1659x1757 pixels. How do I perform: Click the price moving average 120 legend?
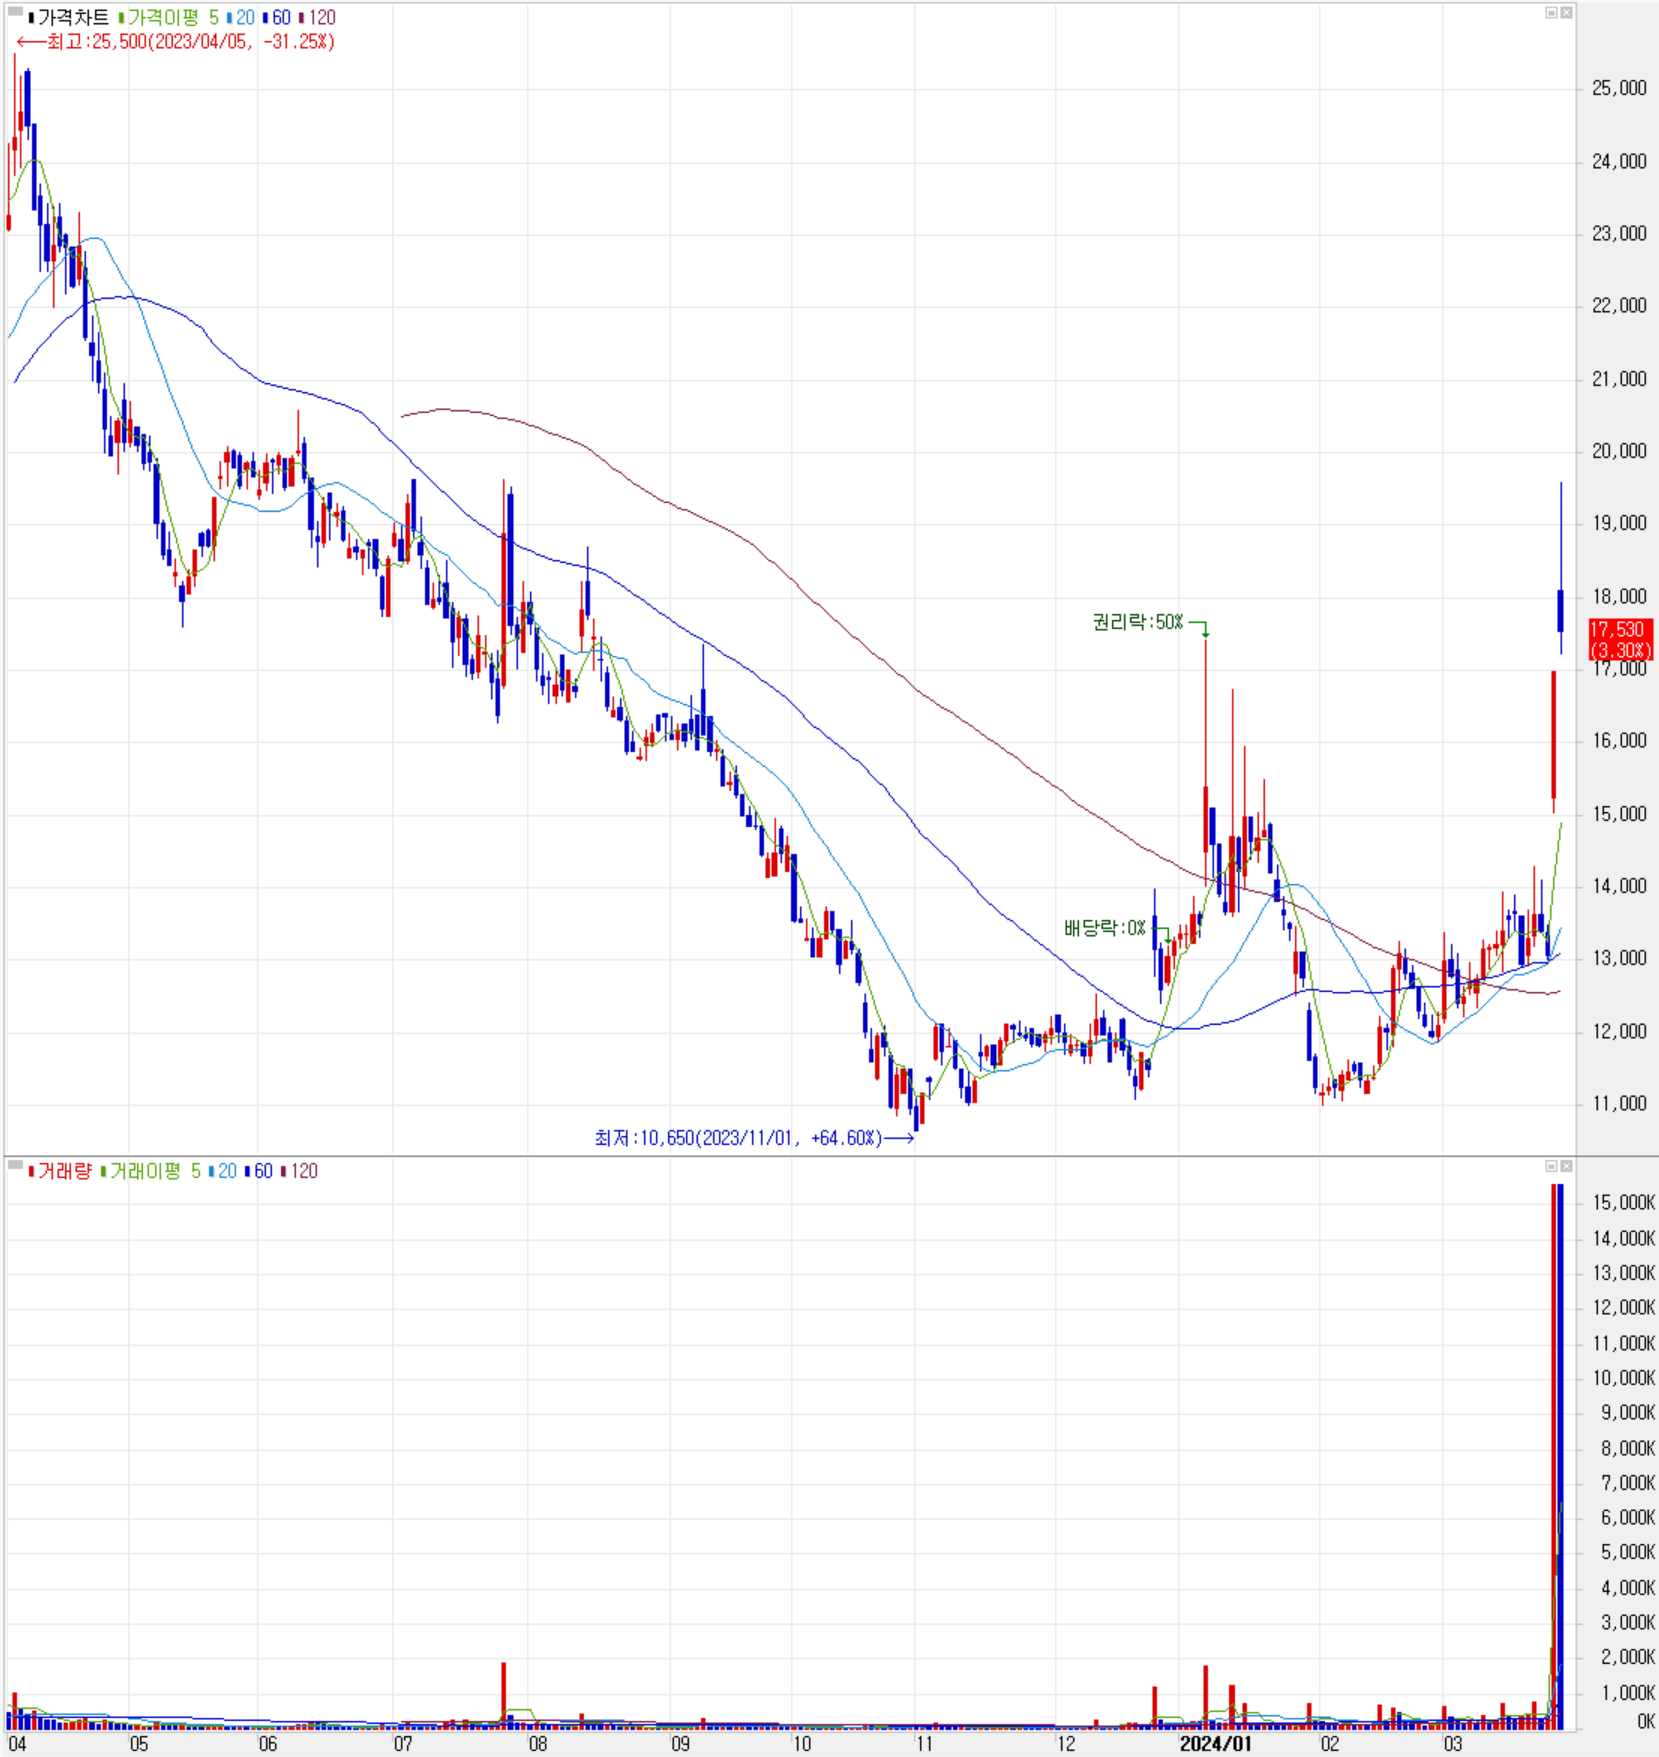coord(318,18)
